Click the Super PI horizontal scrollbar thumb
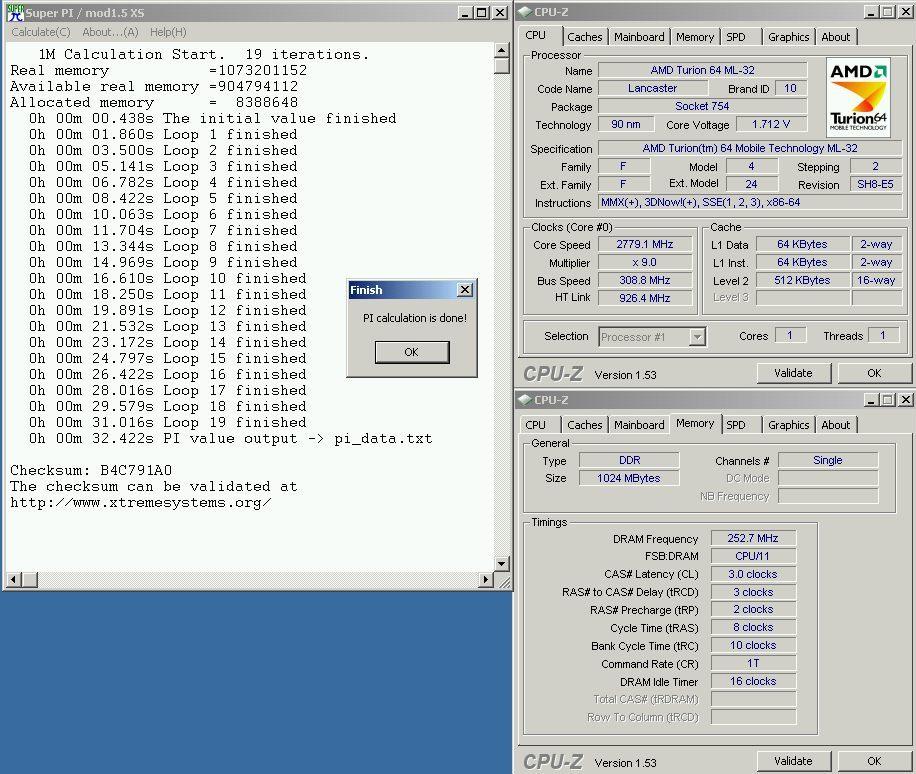 coord(30,579)
